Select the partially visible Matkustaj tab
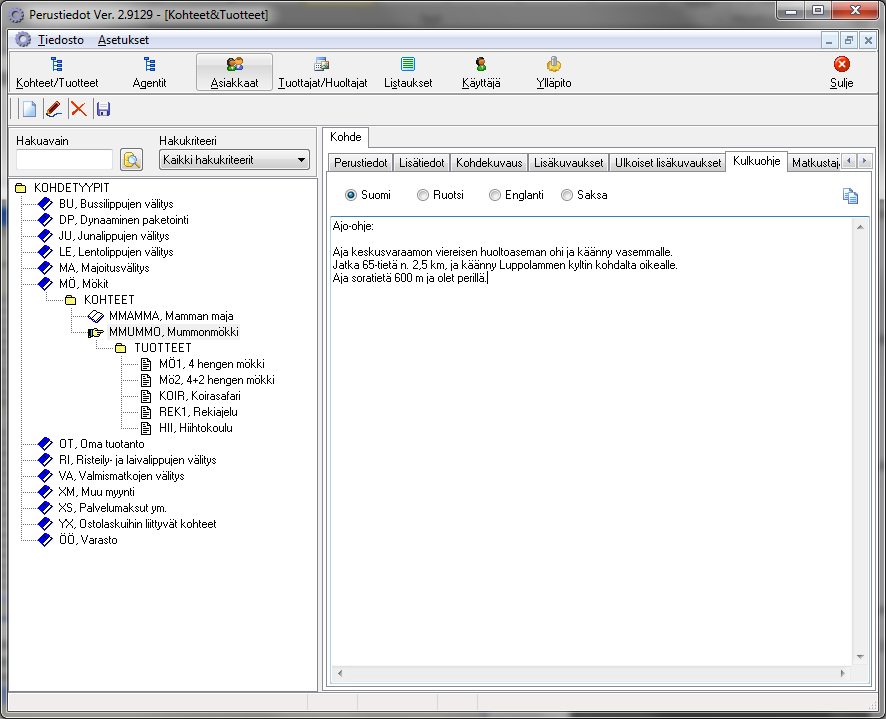Image resolution: width=886 pixels, height=719 pixels. 814,163
